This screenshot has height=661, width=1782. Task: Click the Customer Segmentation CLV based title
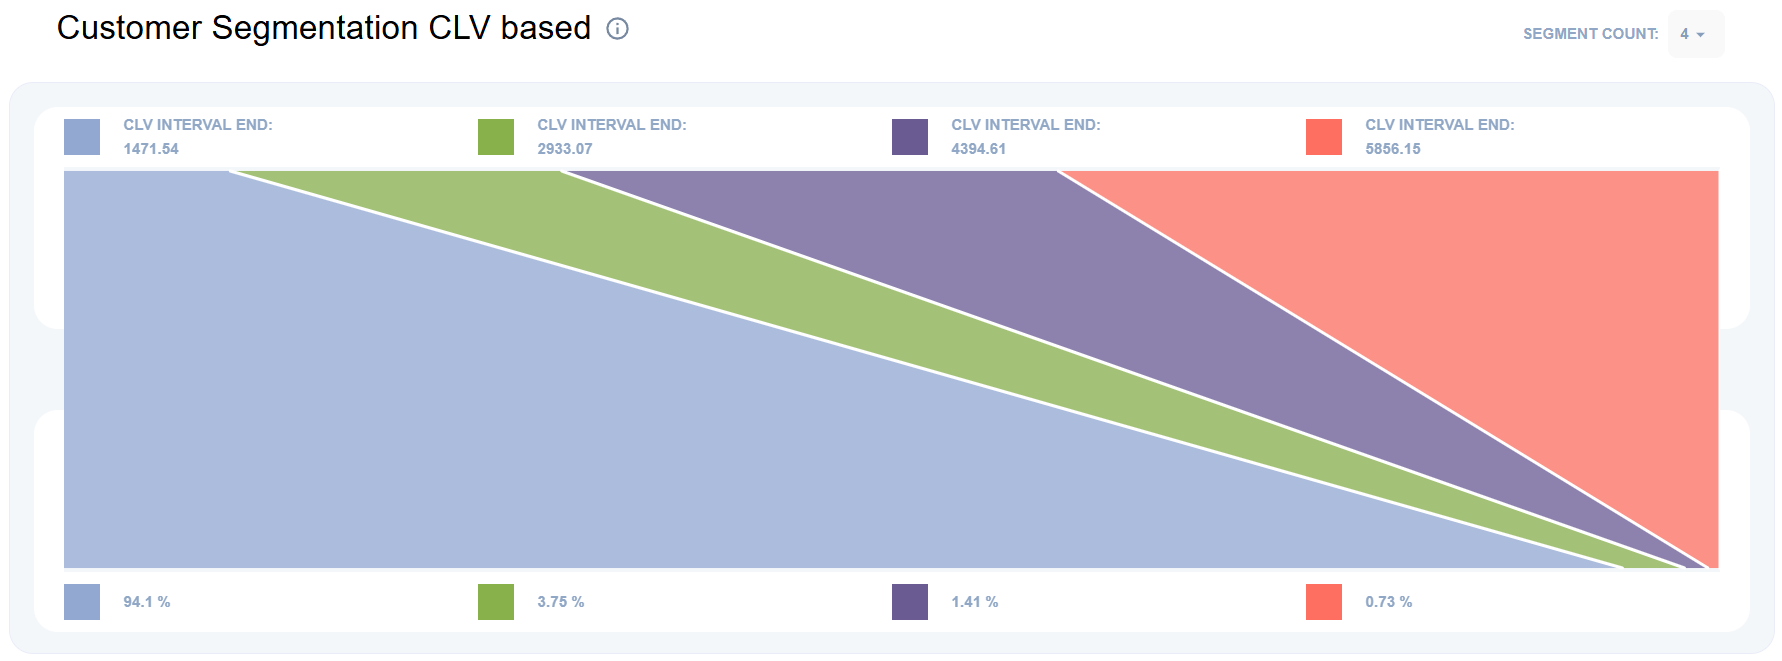(324, 28)
